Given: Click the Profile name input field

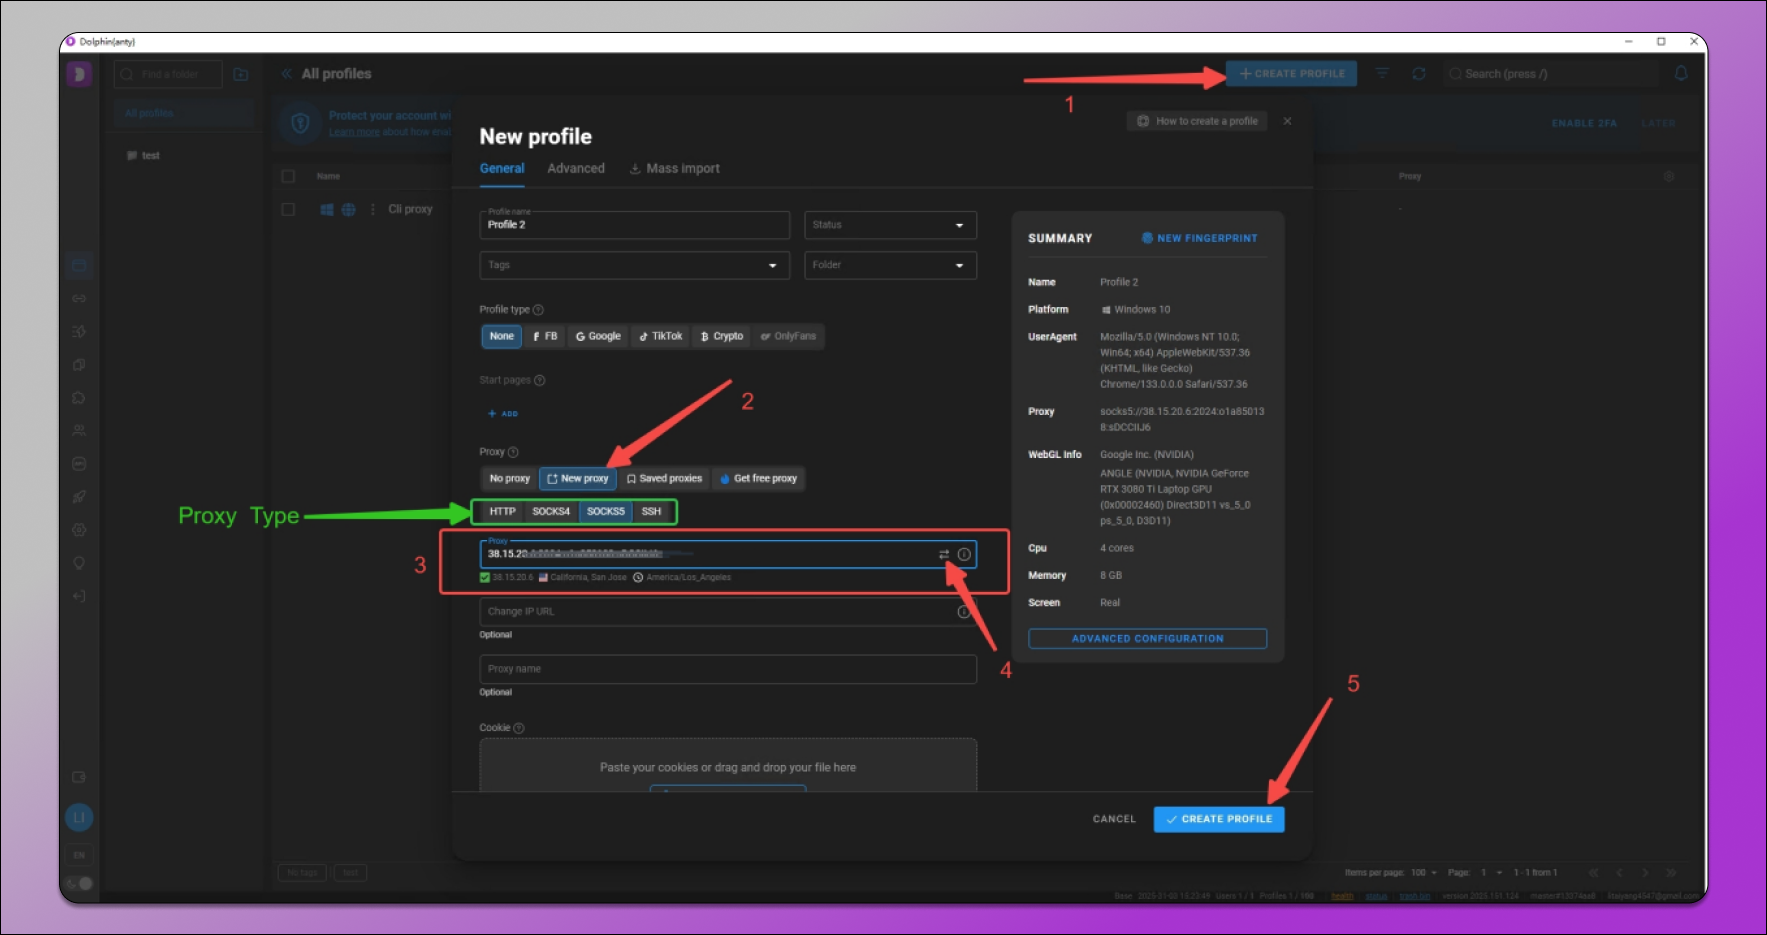Looking at the screenshot, I should tap(634, 225).
